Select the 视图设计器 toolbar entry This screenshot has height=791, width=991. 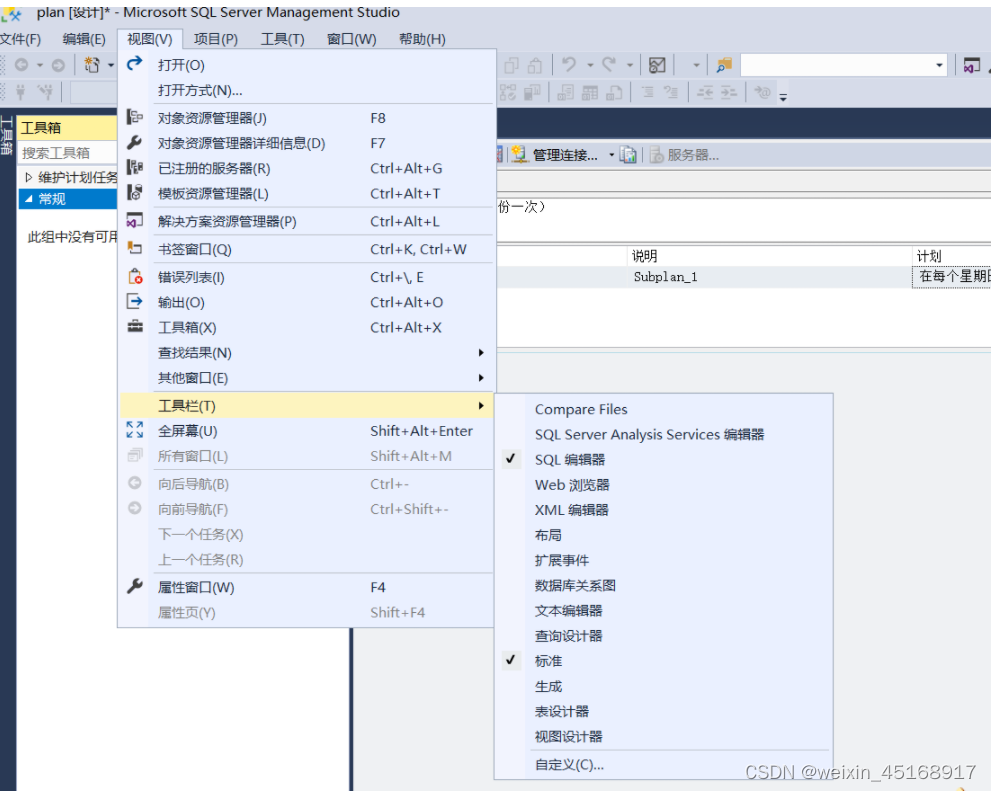(x=568, y=737)
